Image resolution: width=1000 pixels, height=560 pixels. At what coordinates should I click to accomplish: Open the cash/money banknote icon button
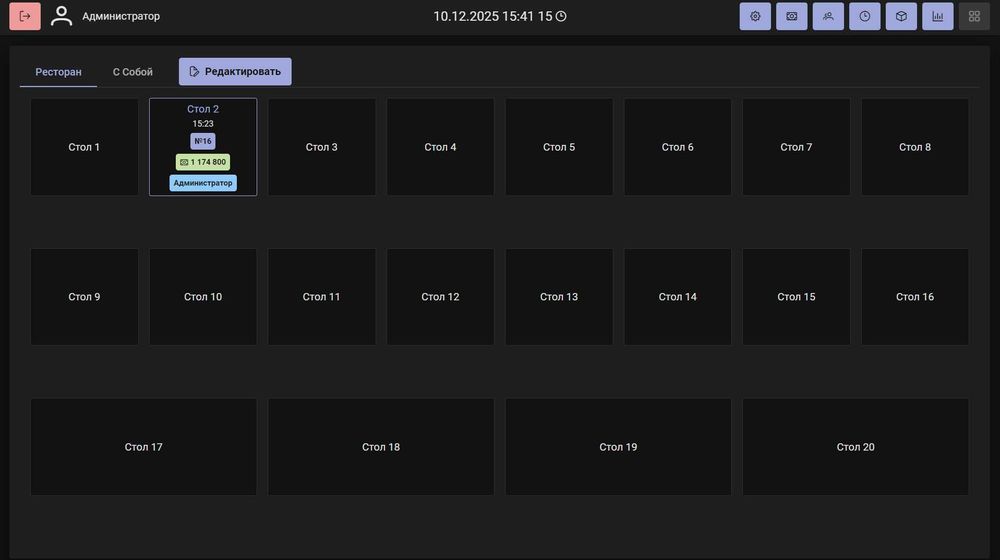click(791, 16)
